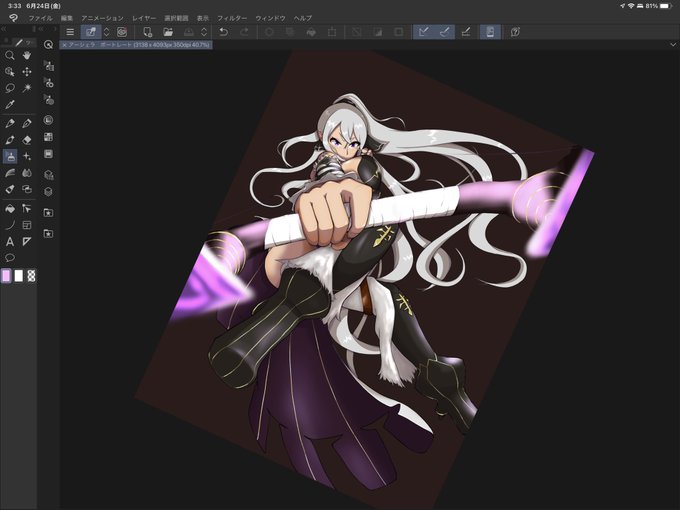
Task: Expand the save options stepper arrows
Action: coord(204,32)
